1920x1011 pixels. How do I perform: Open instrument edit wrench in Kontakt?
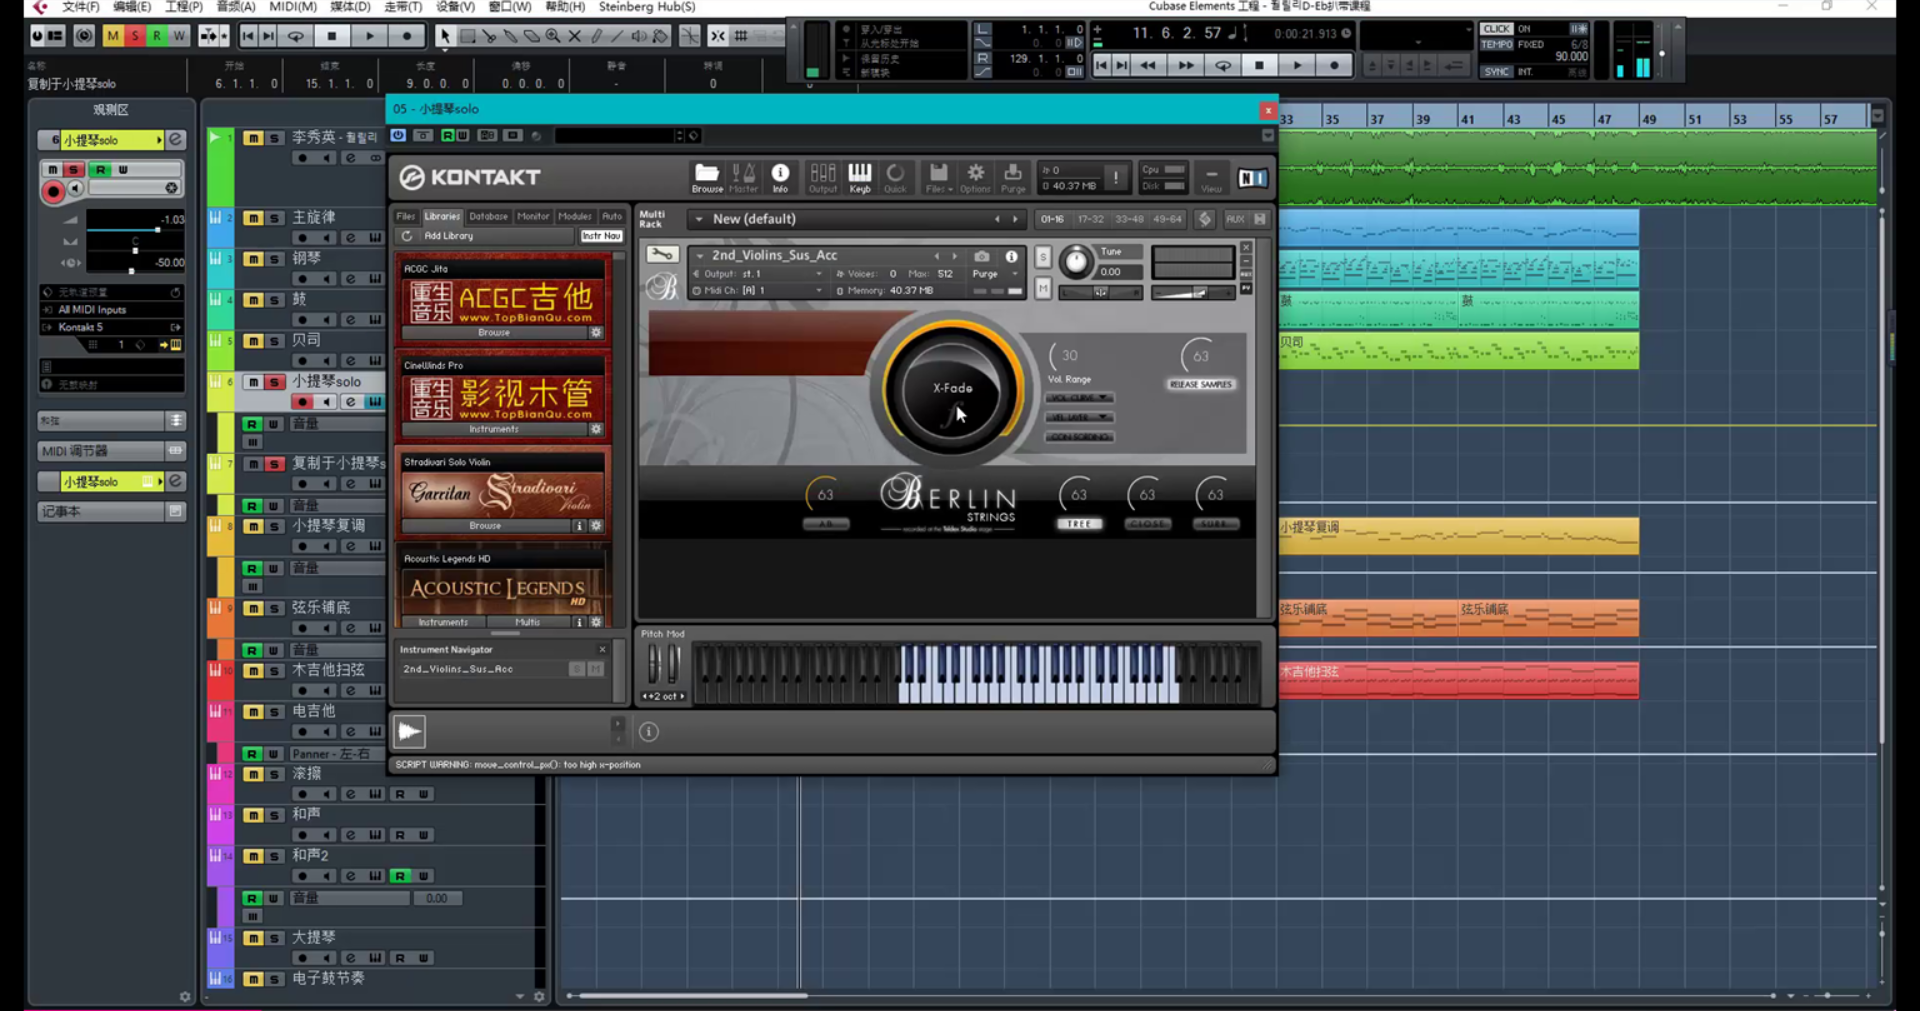661,255
